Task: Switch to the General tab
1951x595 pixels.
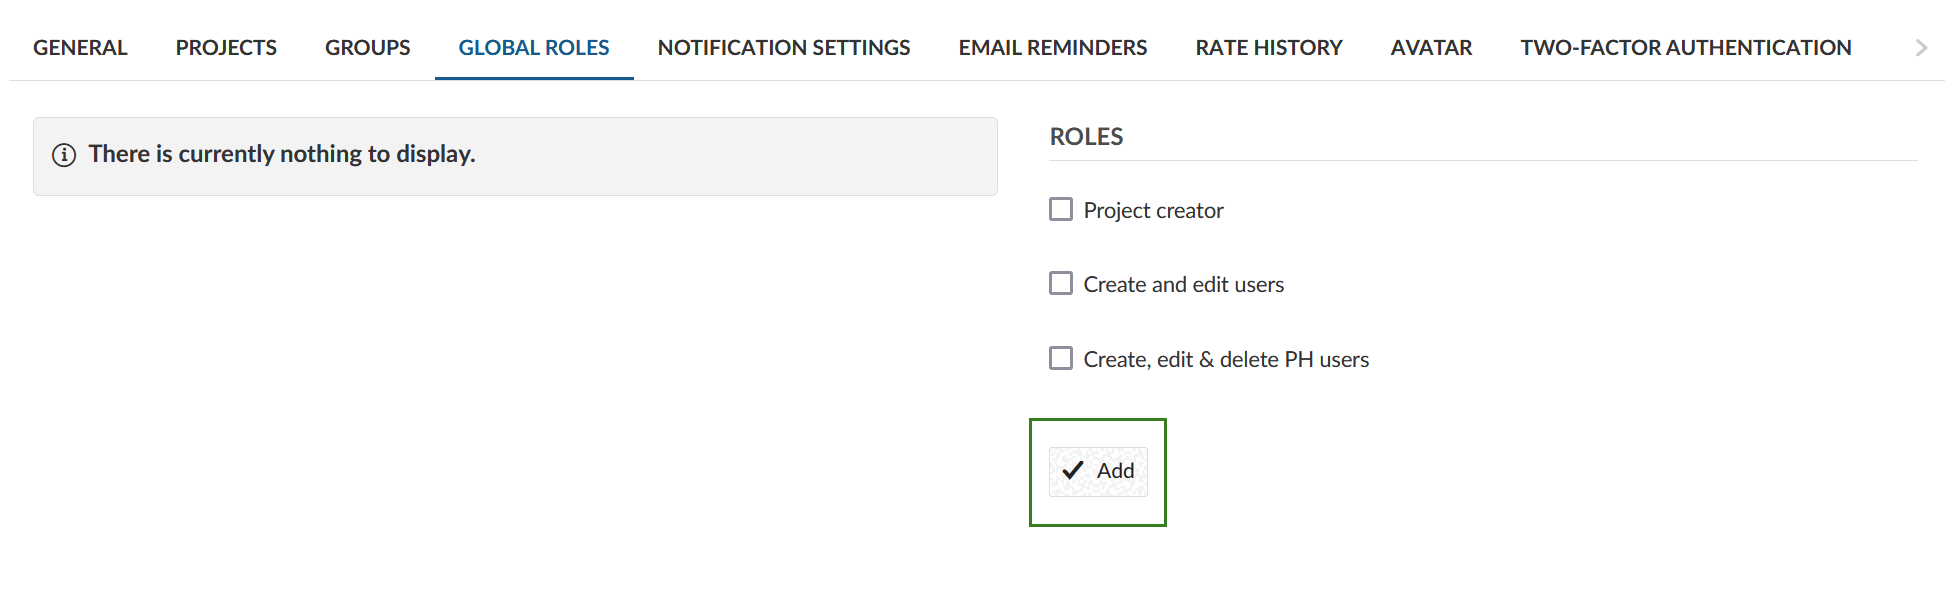Action: (x=80, y=46)
